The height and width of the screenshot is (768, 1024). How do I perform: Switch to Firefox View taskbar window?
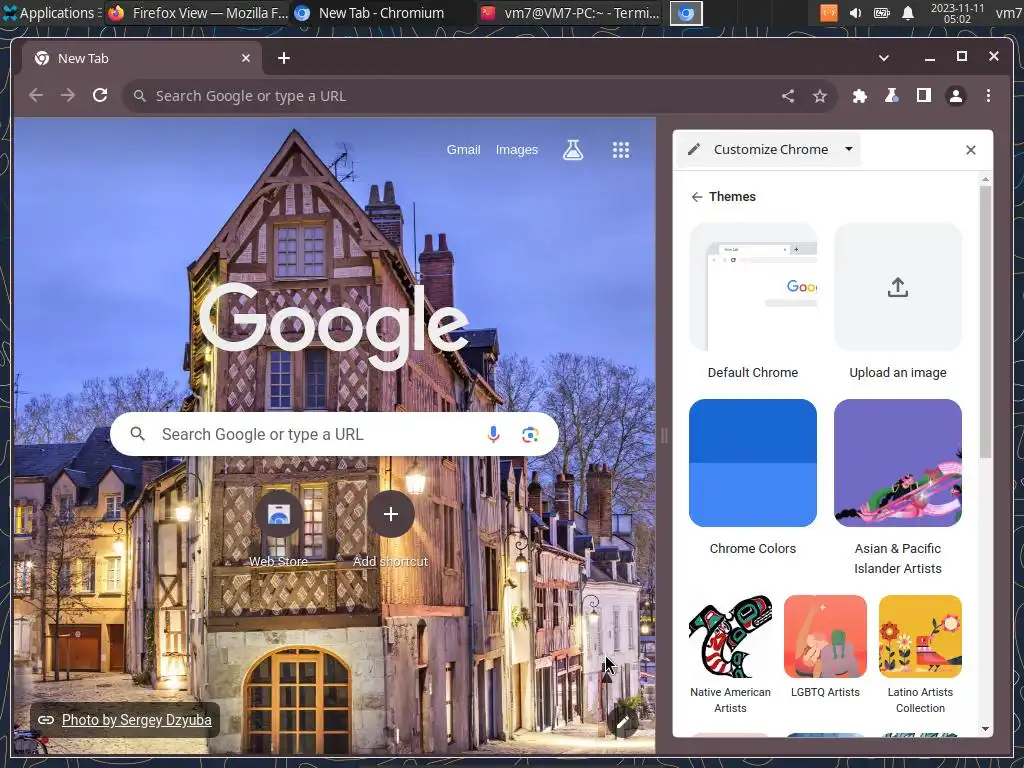coord(198,12)
